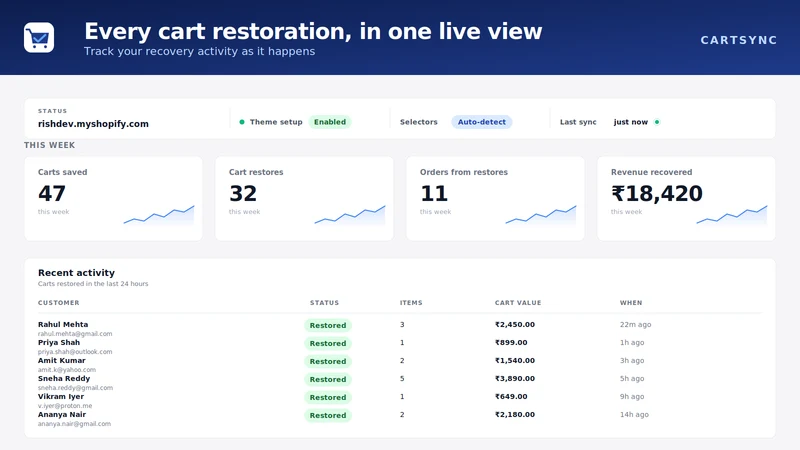Click cart value ₹2,180.00
Image resolution: width=800 pixels, height=450 pixels.
pos(515,414)
